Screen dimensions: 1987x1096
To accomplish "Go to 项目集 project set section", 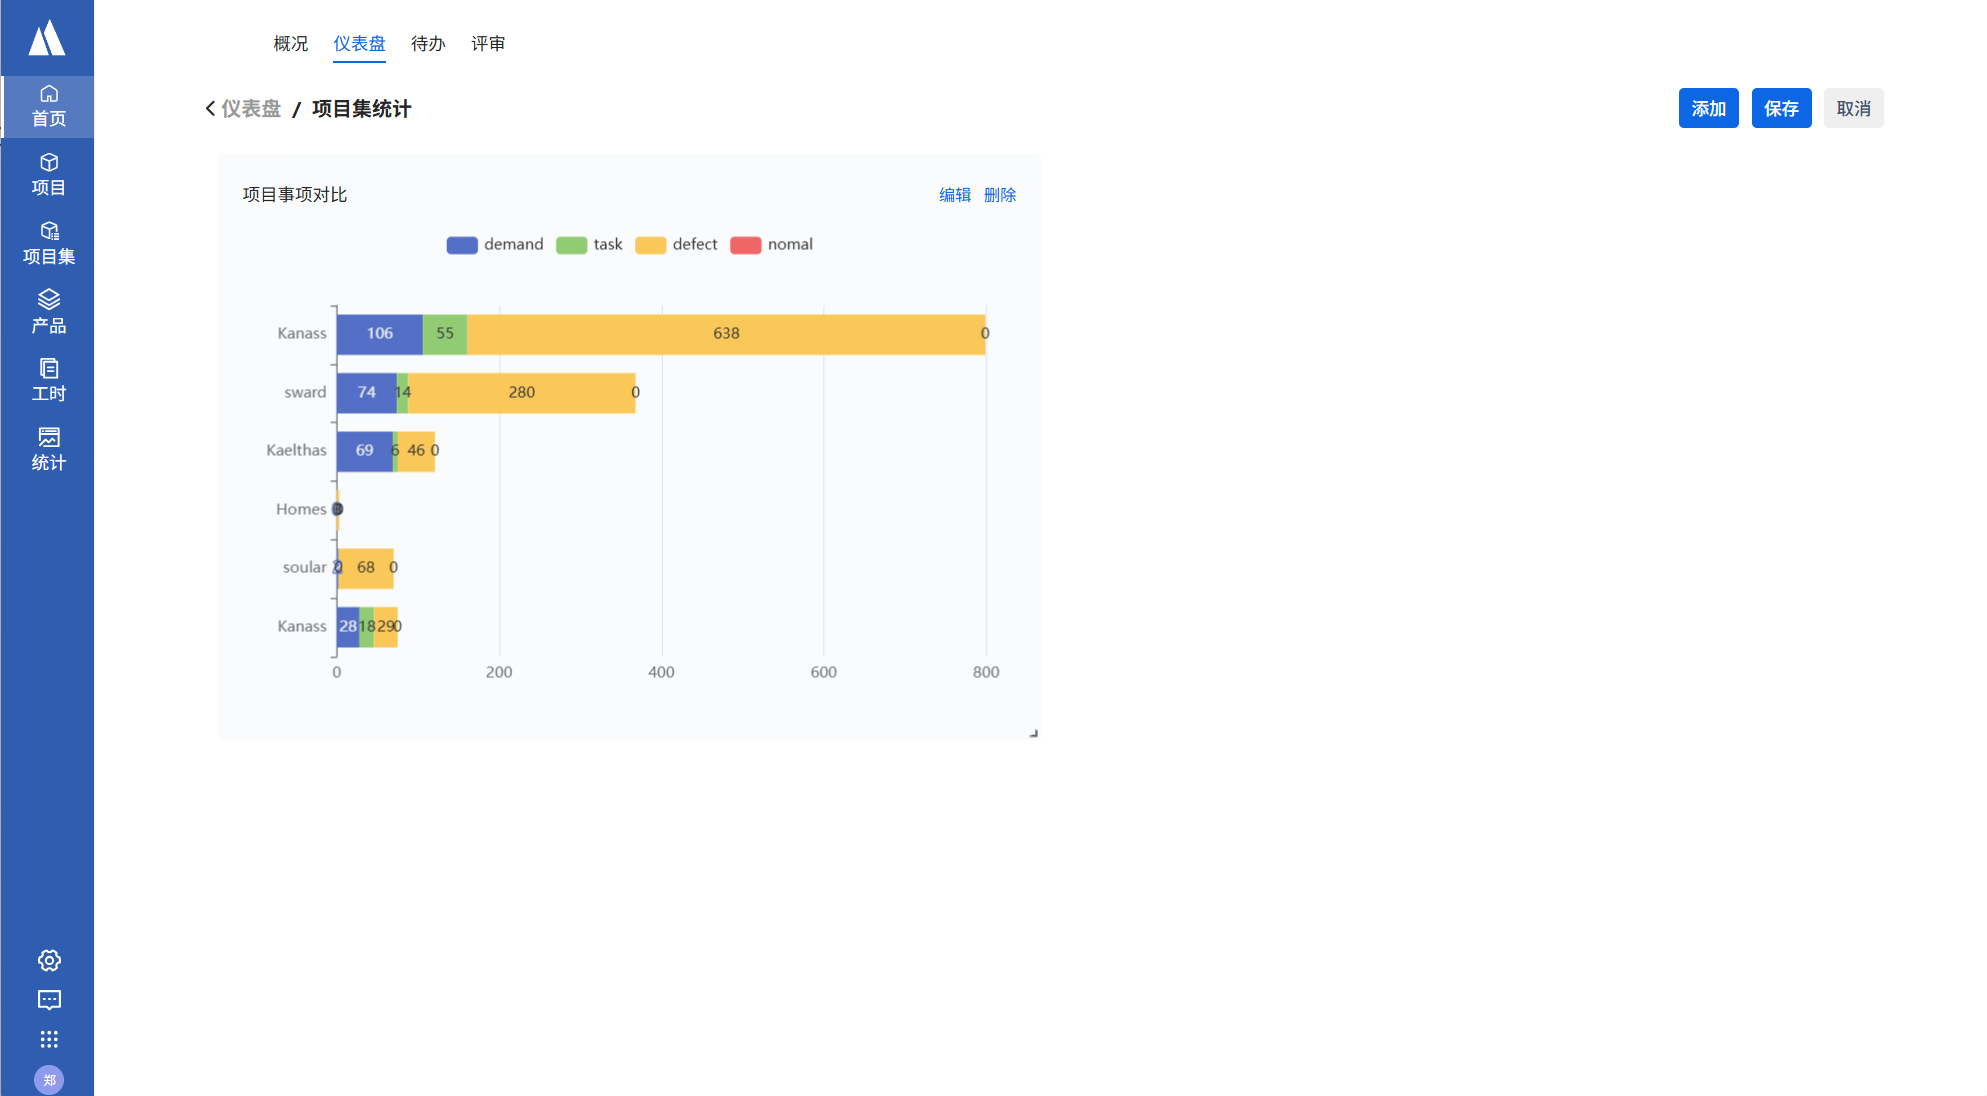I will tap(48, 243).
